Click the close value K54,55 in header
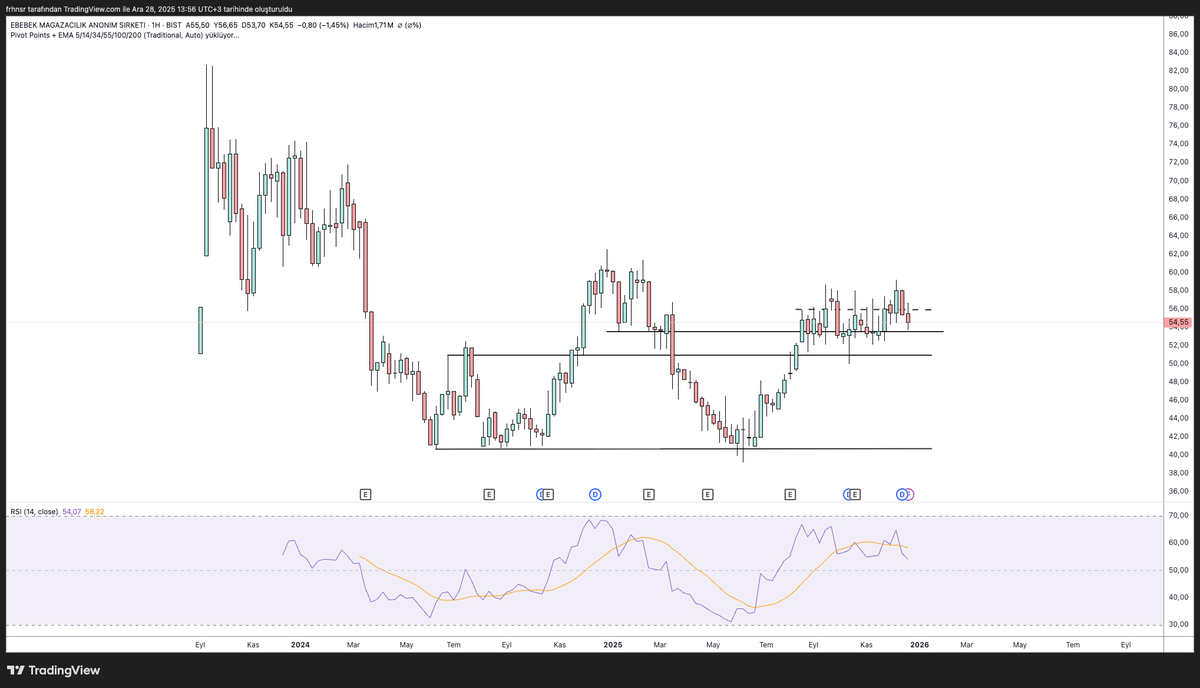The width and height of the screenshot is (1200, 688). coord(281,25)
